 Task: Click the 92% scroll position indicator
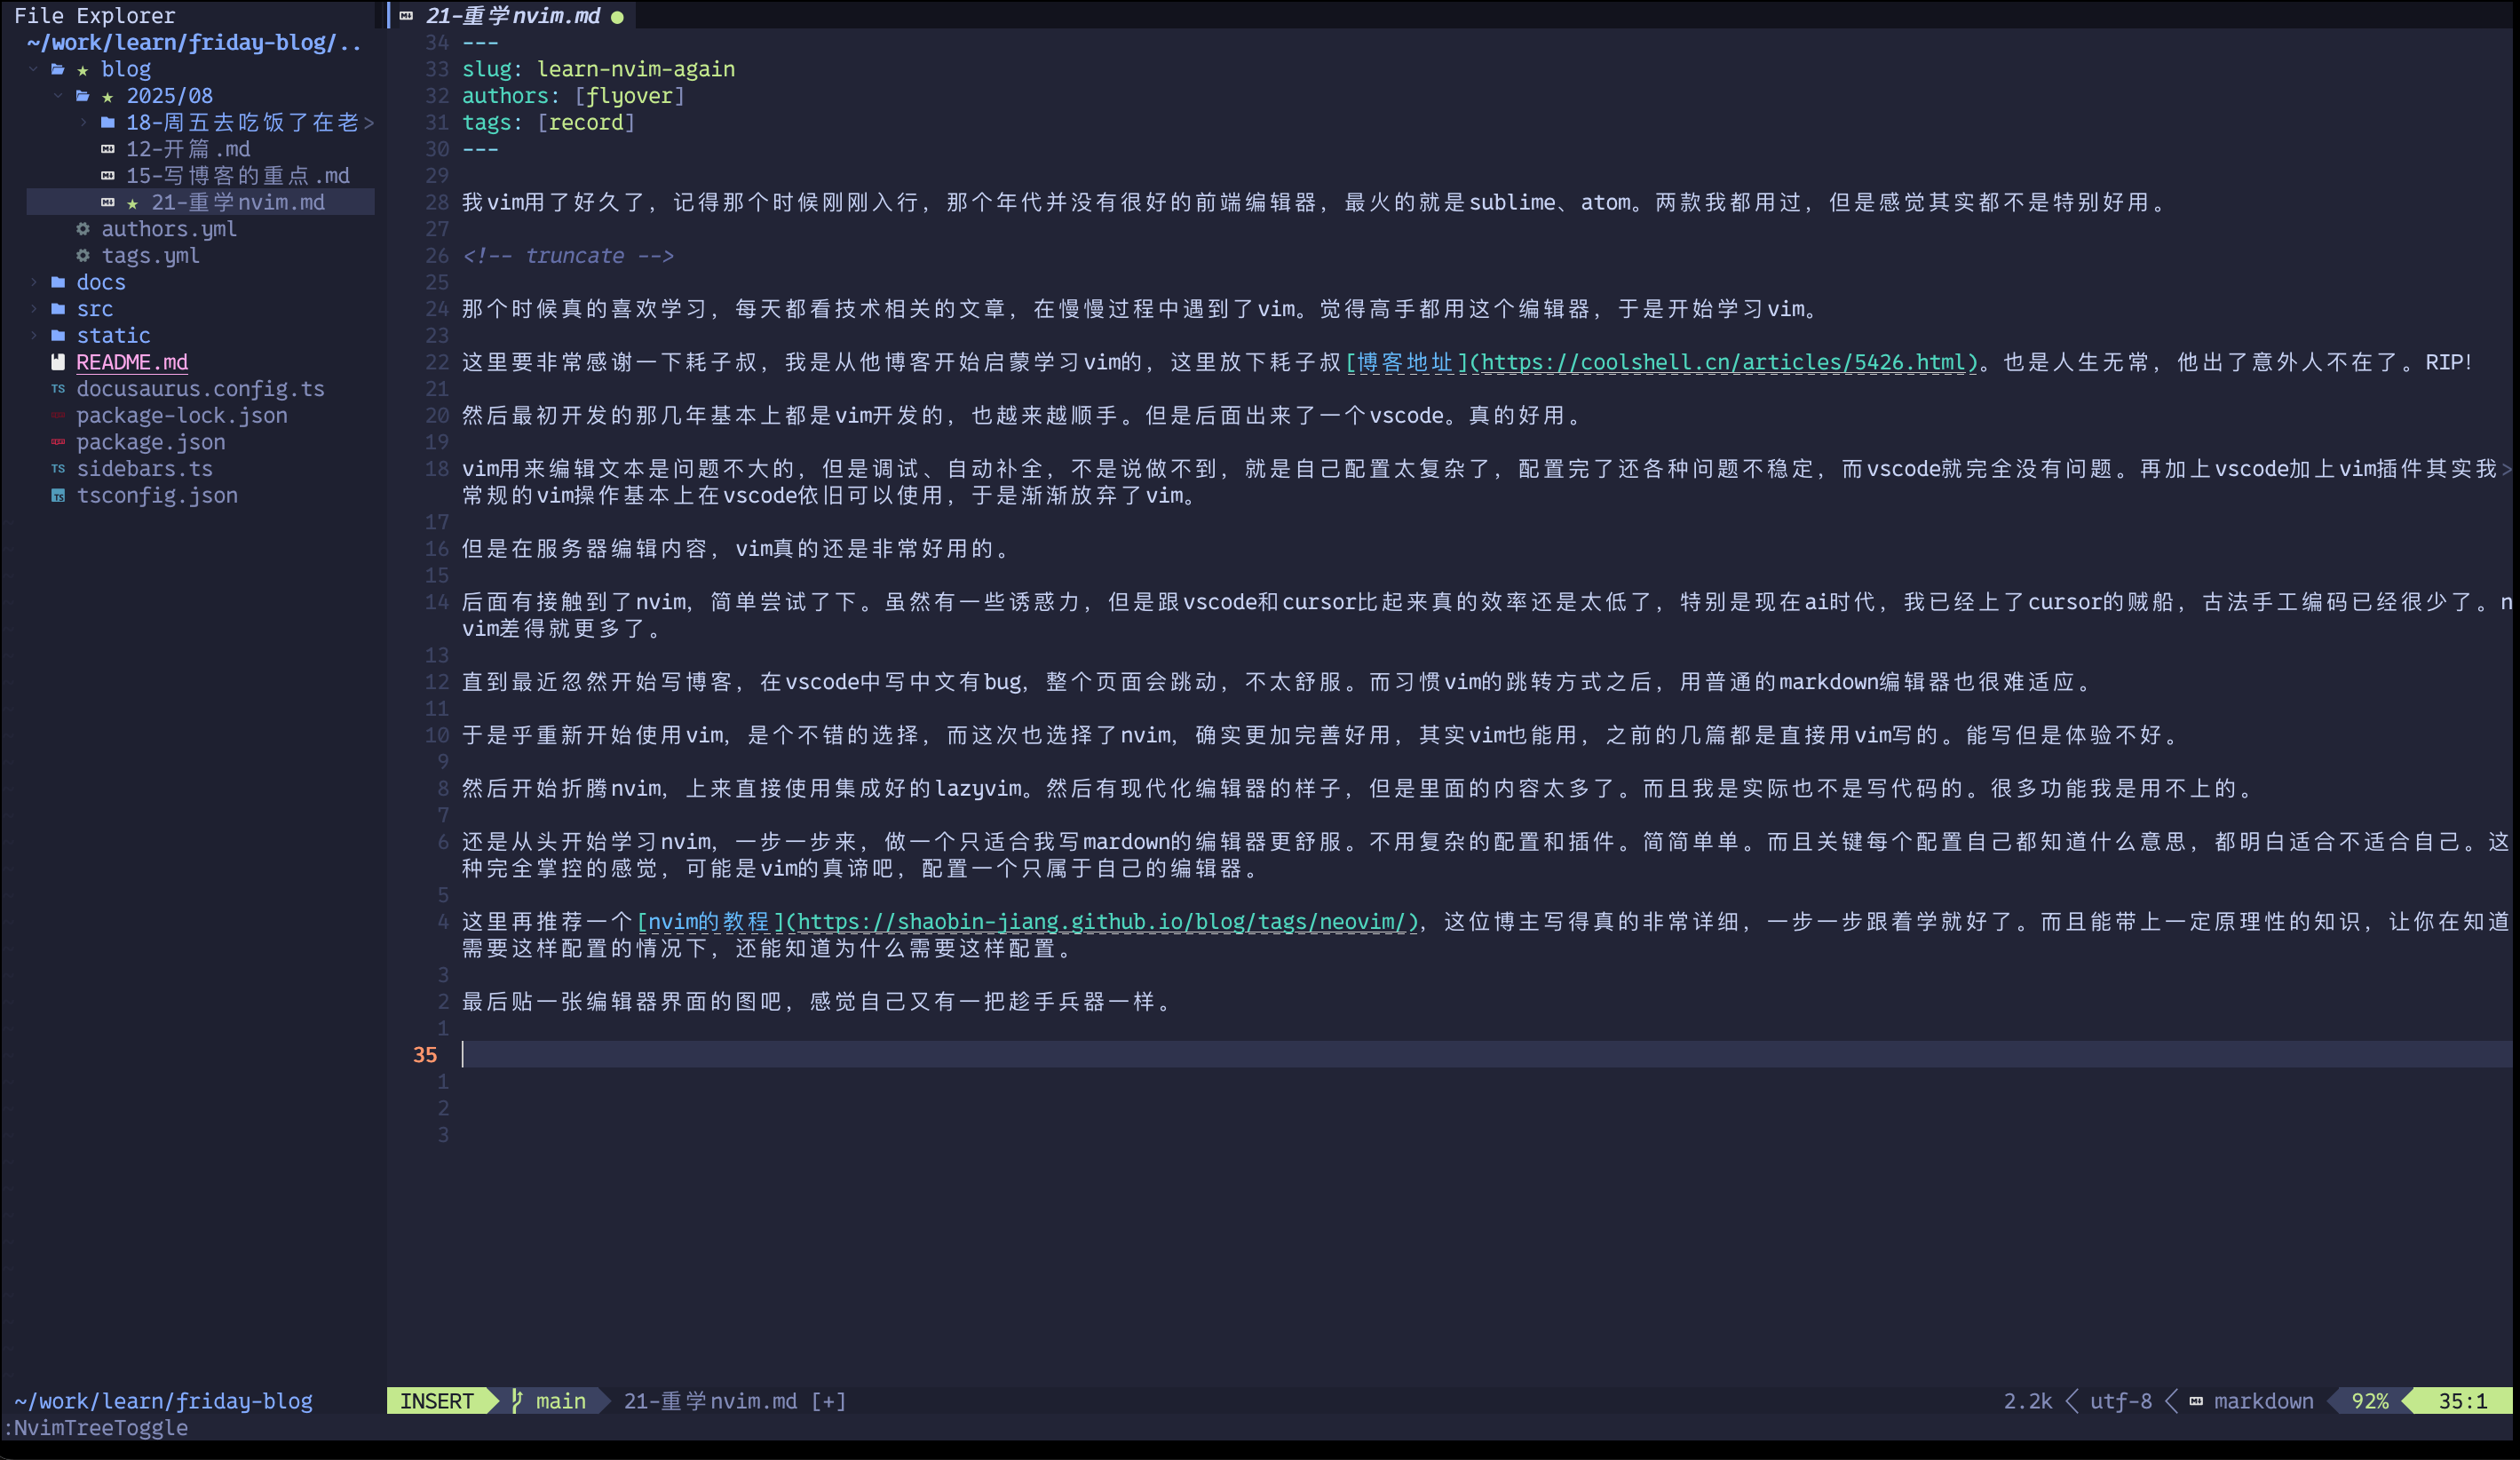2369,1401
